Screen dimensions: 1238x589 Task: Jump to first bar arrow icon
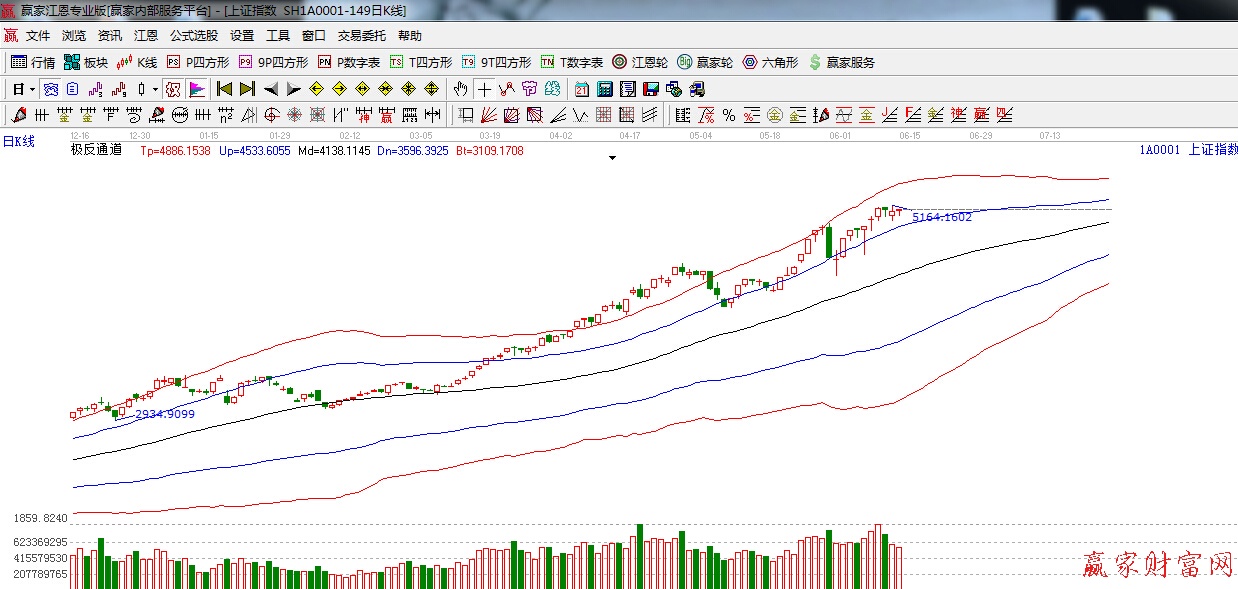pos(224,89)
